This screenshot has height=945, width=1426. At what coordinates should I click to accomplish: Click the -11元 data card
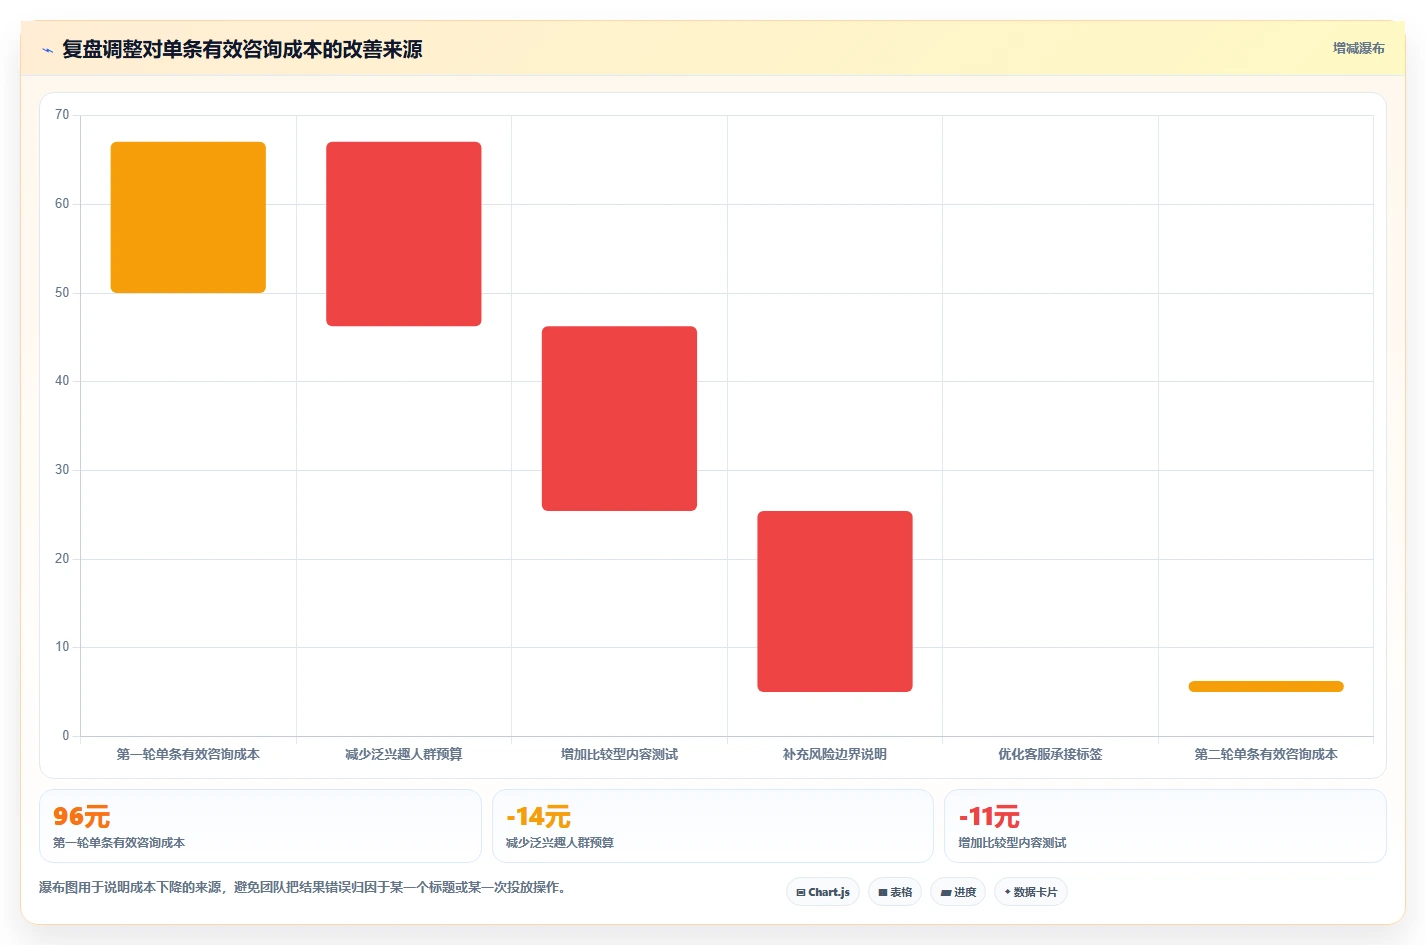tap(1165, 826)
